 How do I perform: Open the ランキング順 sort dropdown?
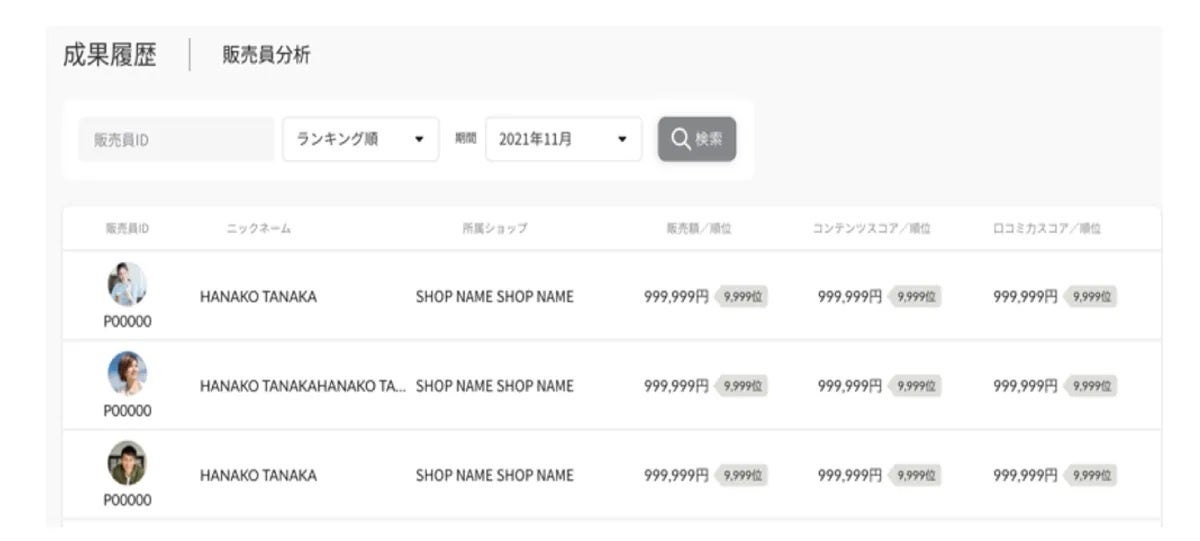(361, 139)
